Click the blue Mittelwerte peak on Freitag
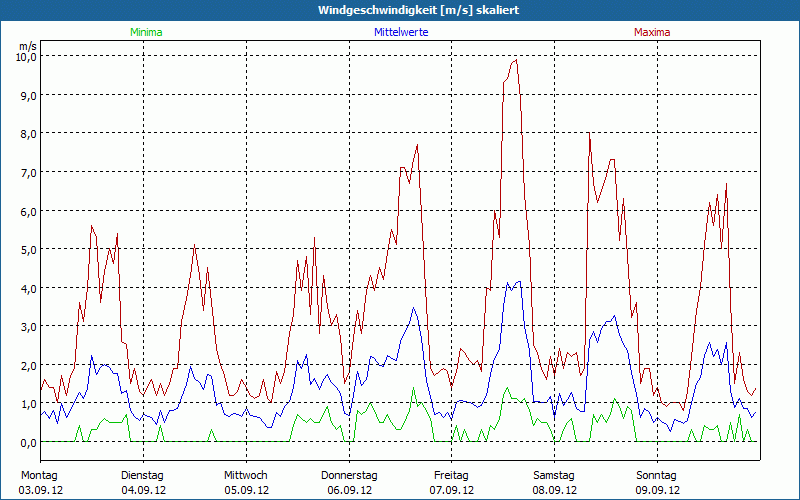The image size is (800, 500). pyautogui.click(x=519, y=282)
